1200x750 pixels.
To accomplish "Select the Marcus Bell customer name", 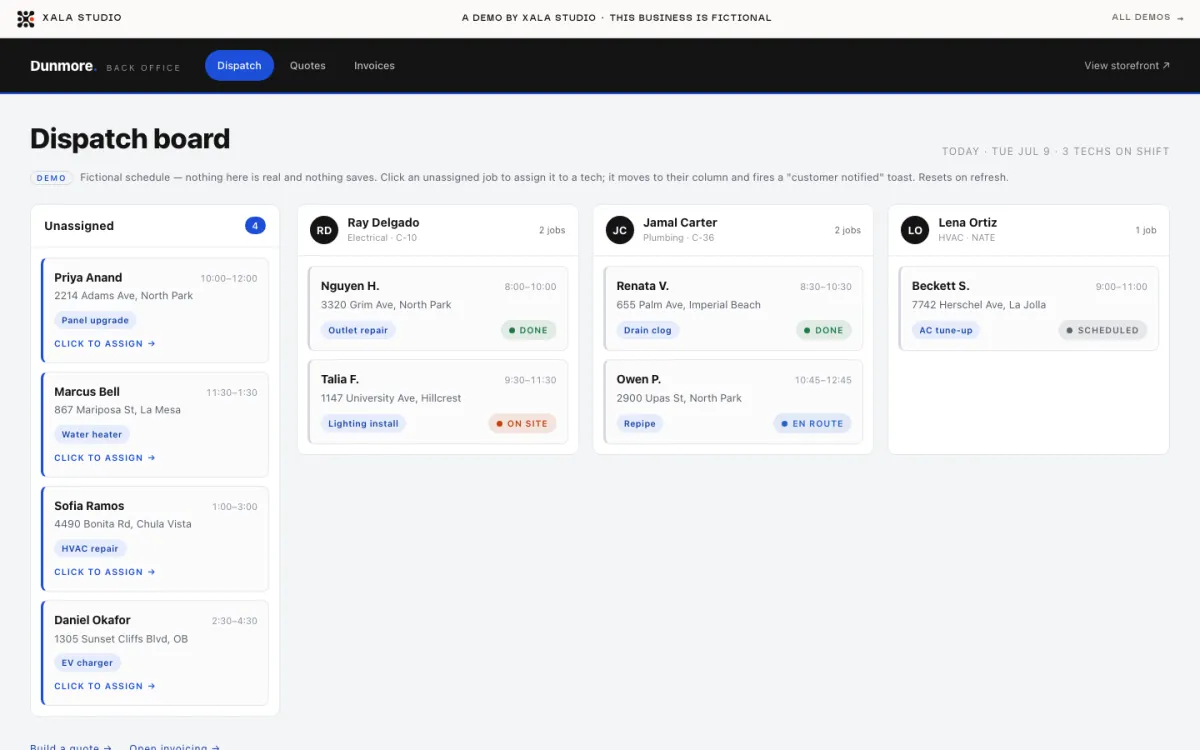I will click(x=87, y=392).
